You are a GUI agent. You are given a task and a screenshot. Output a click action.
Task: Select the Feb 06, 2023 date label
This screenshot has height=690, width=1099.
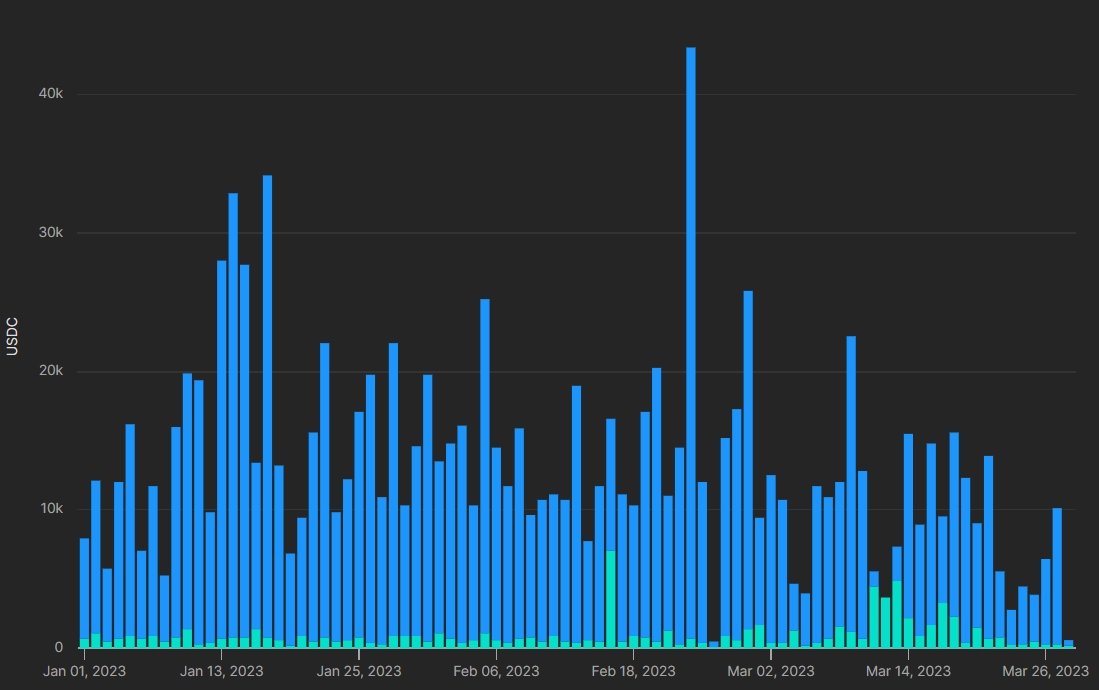(x=496, y=670)
